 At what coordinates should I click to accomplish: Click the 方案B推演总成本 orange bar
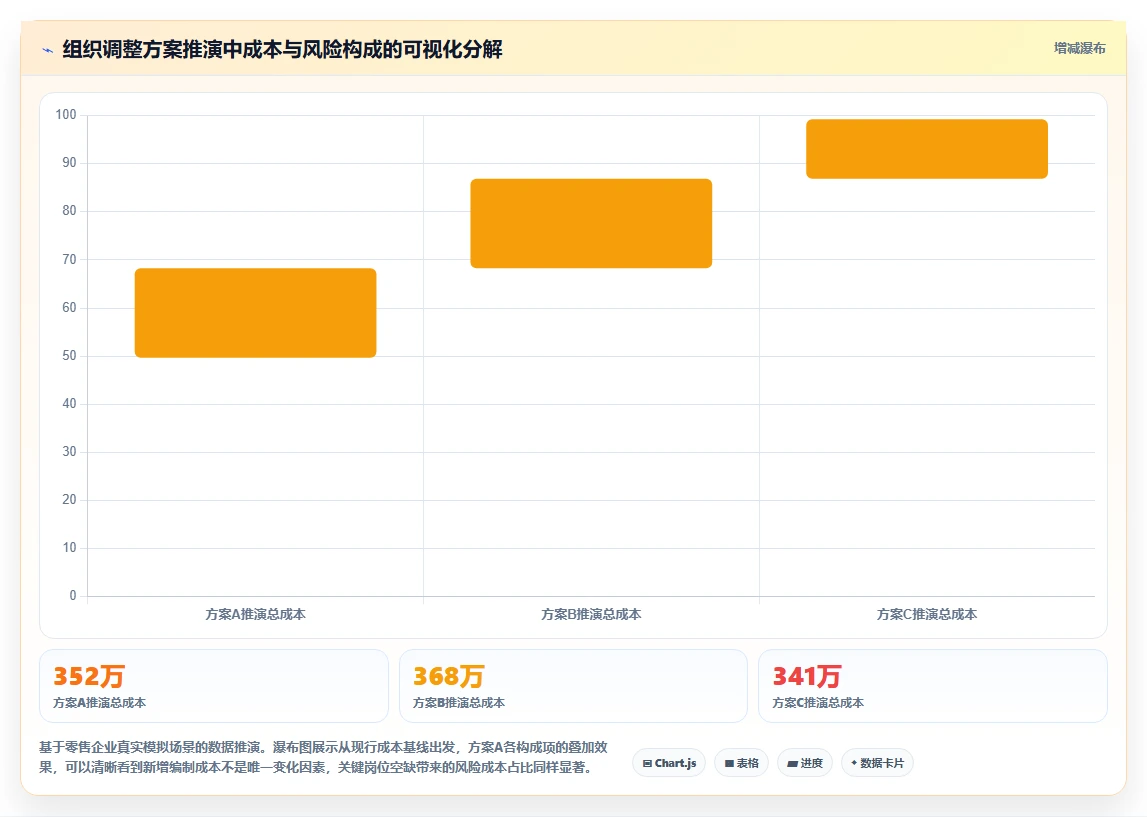pos(591,224)
